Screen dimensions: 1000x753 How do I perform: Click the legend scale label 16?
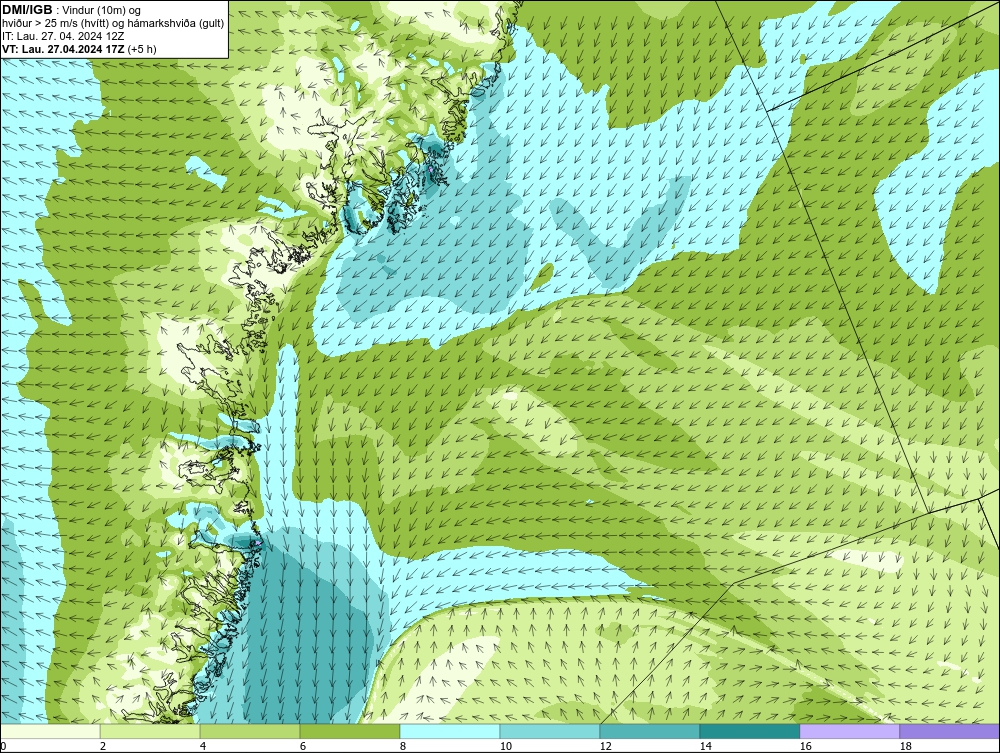[805, 746]
